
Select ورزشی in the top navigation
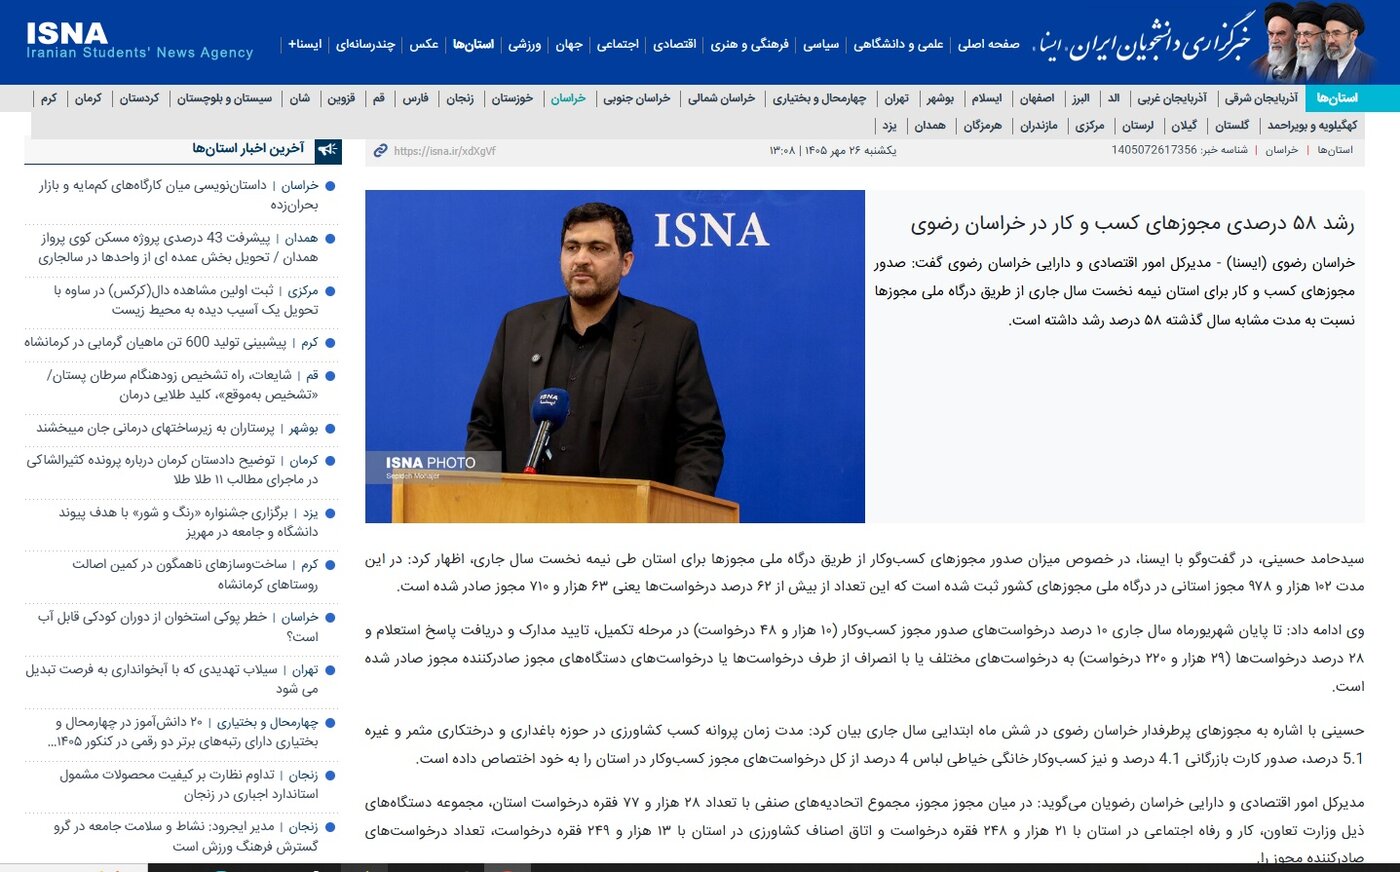coord(525,44)
